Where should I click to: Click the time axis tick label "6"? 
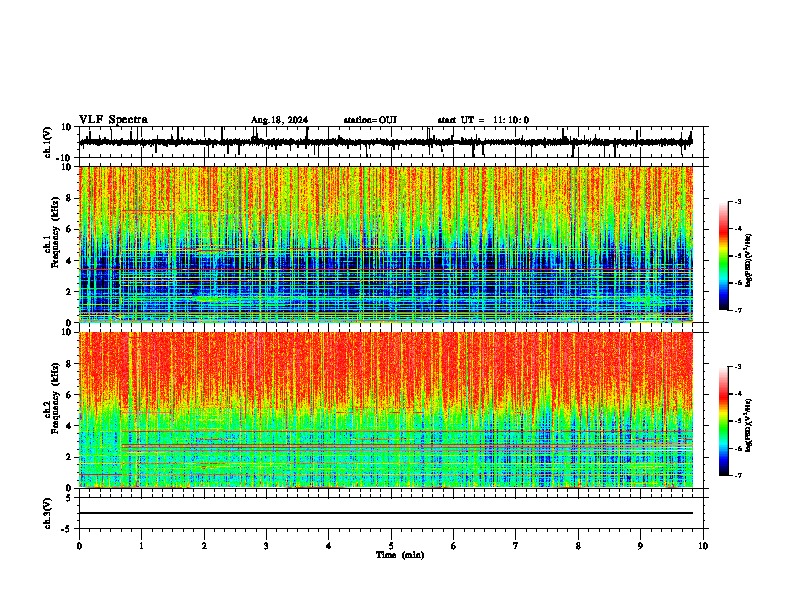(454, 546)
